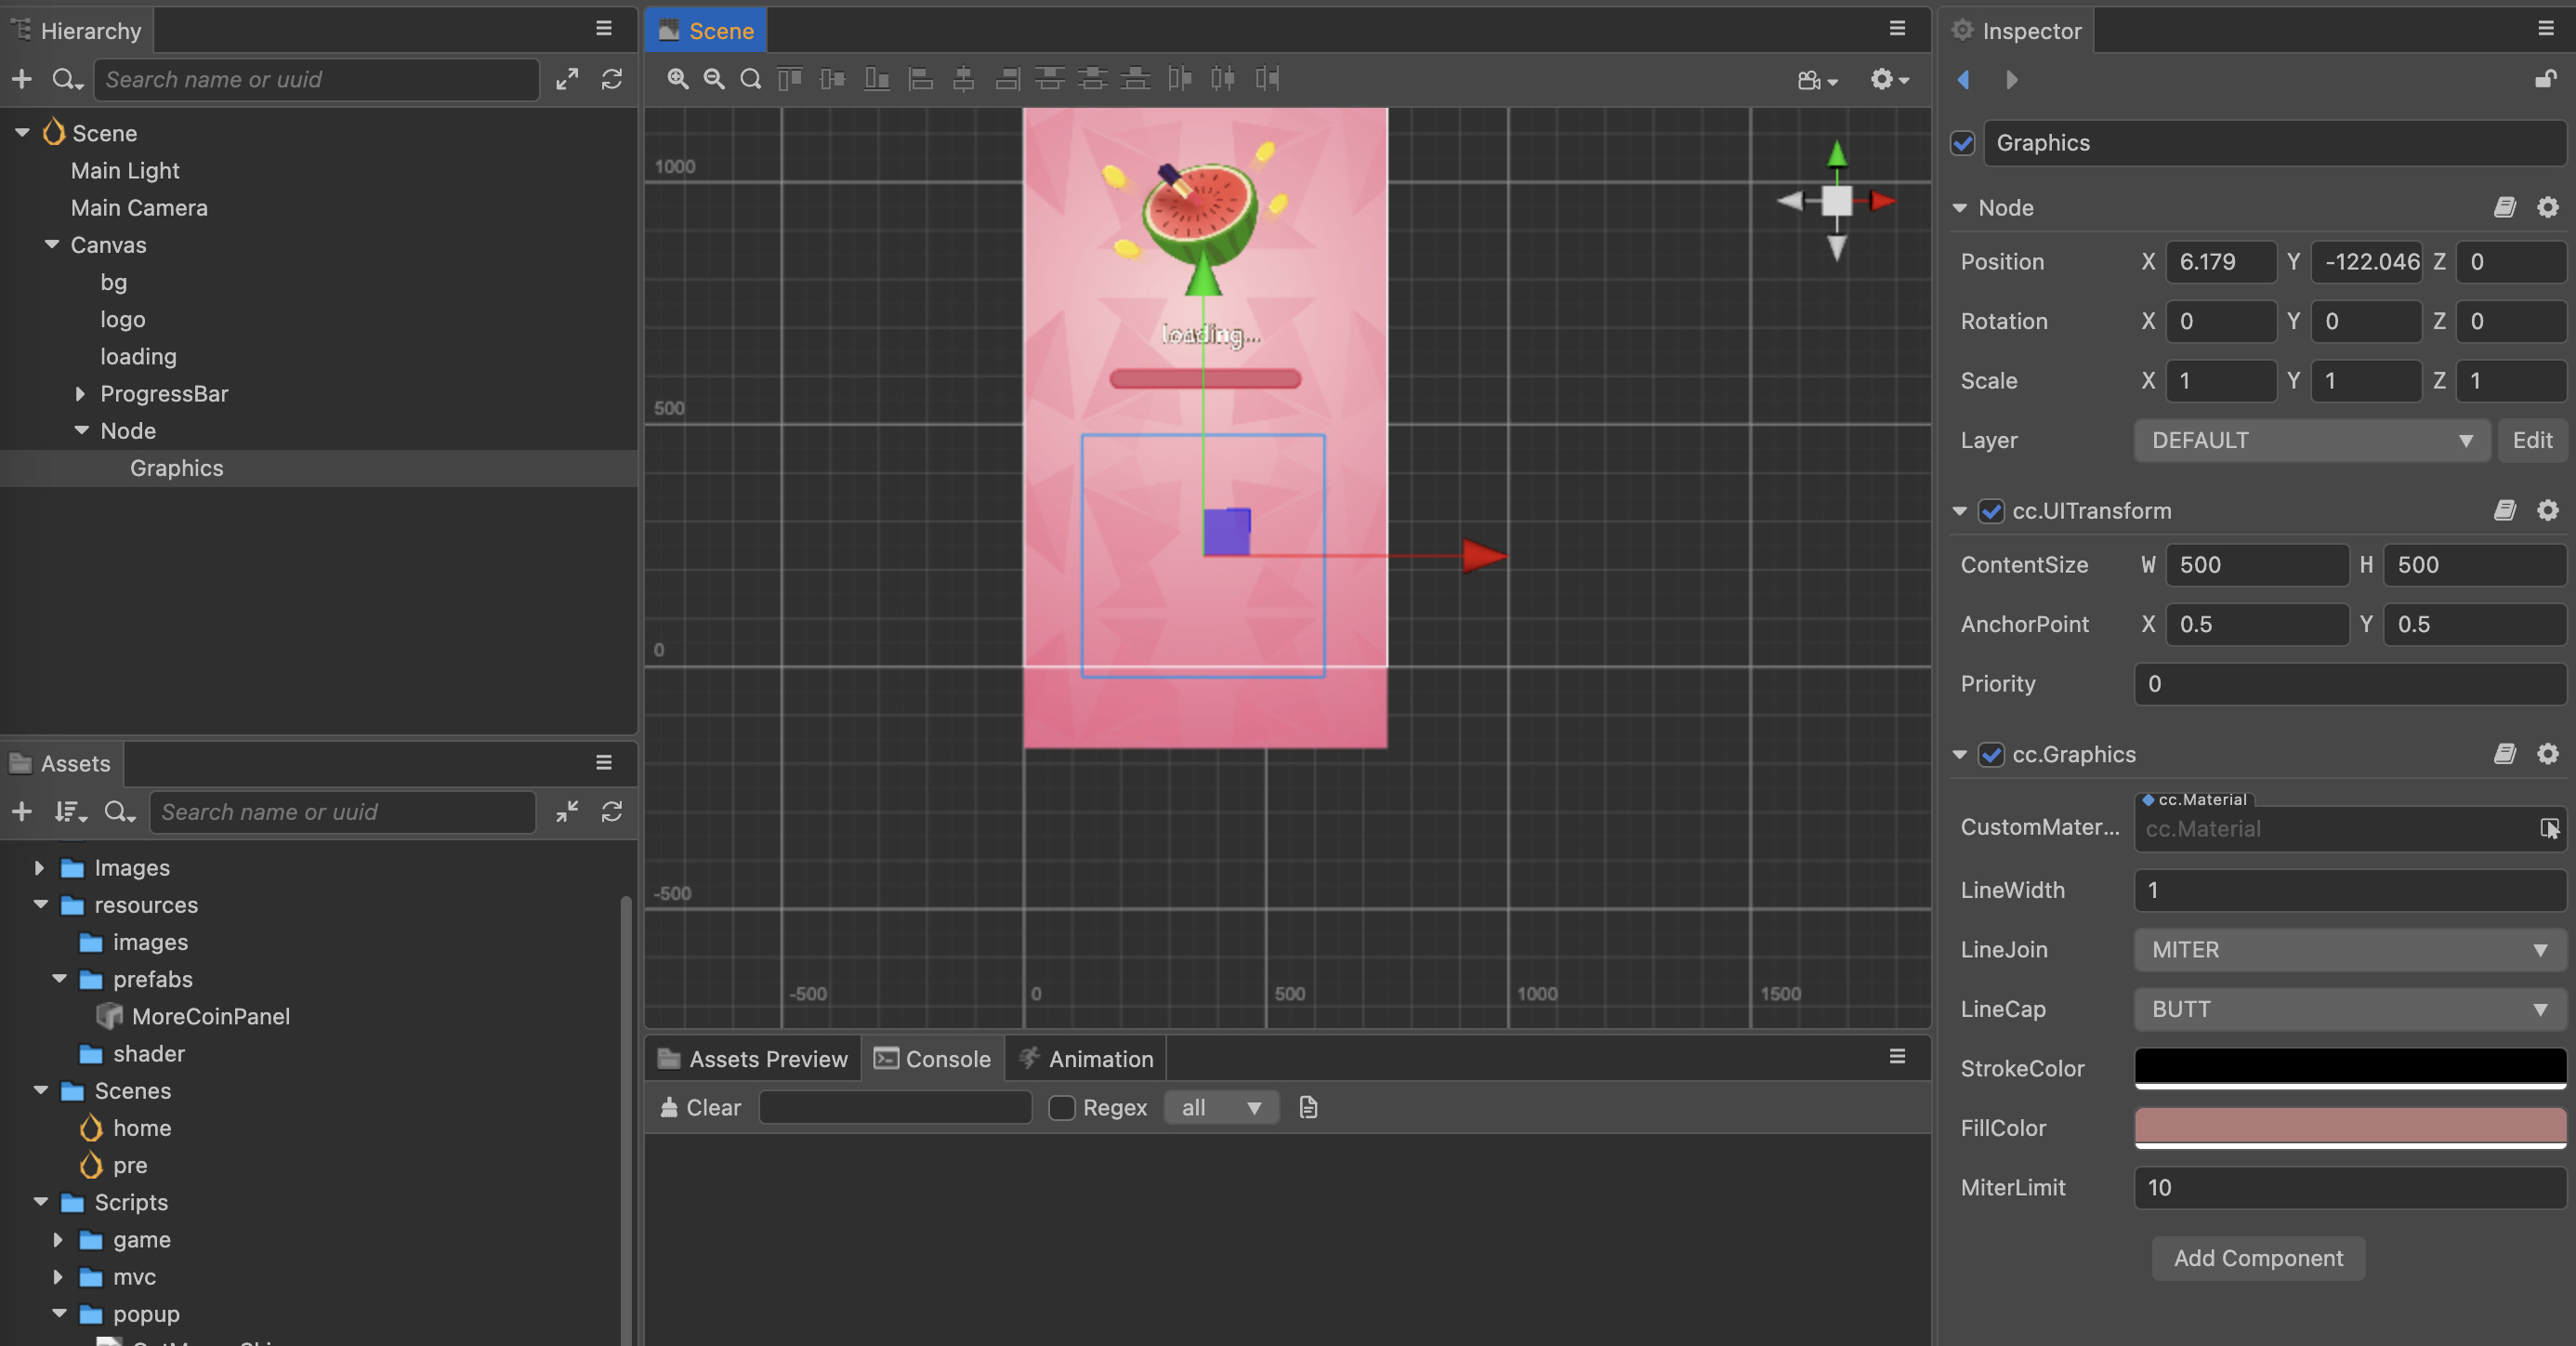2576x1346 pixels.
Task: Click the Inspector lock icon
Action: coord(2545,79)
